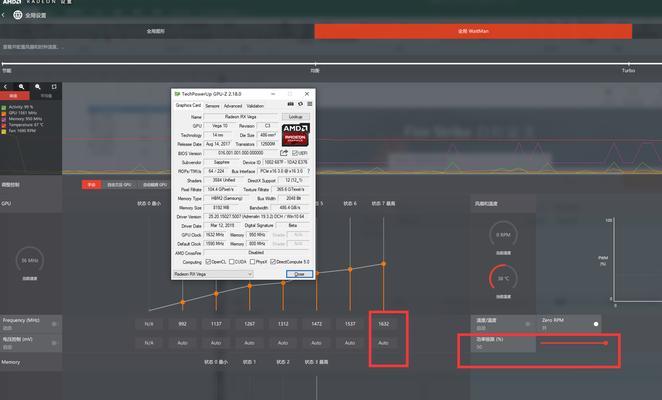Select the middle balanced point on profile slider
Screen dimensions: 662x400
(315, 64)
